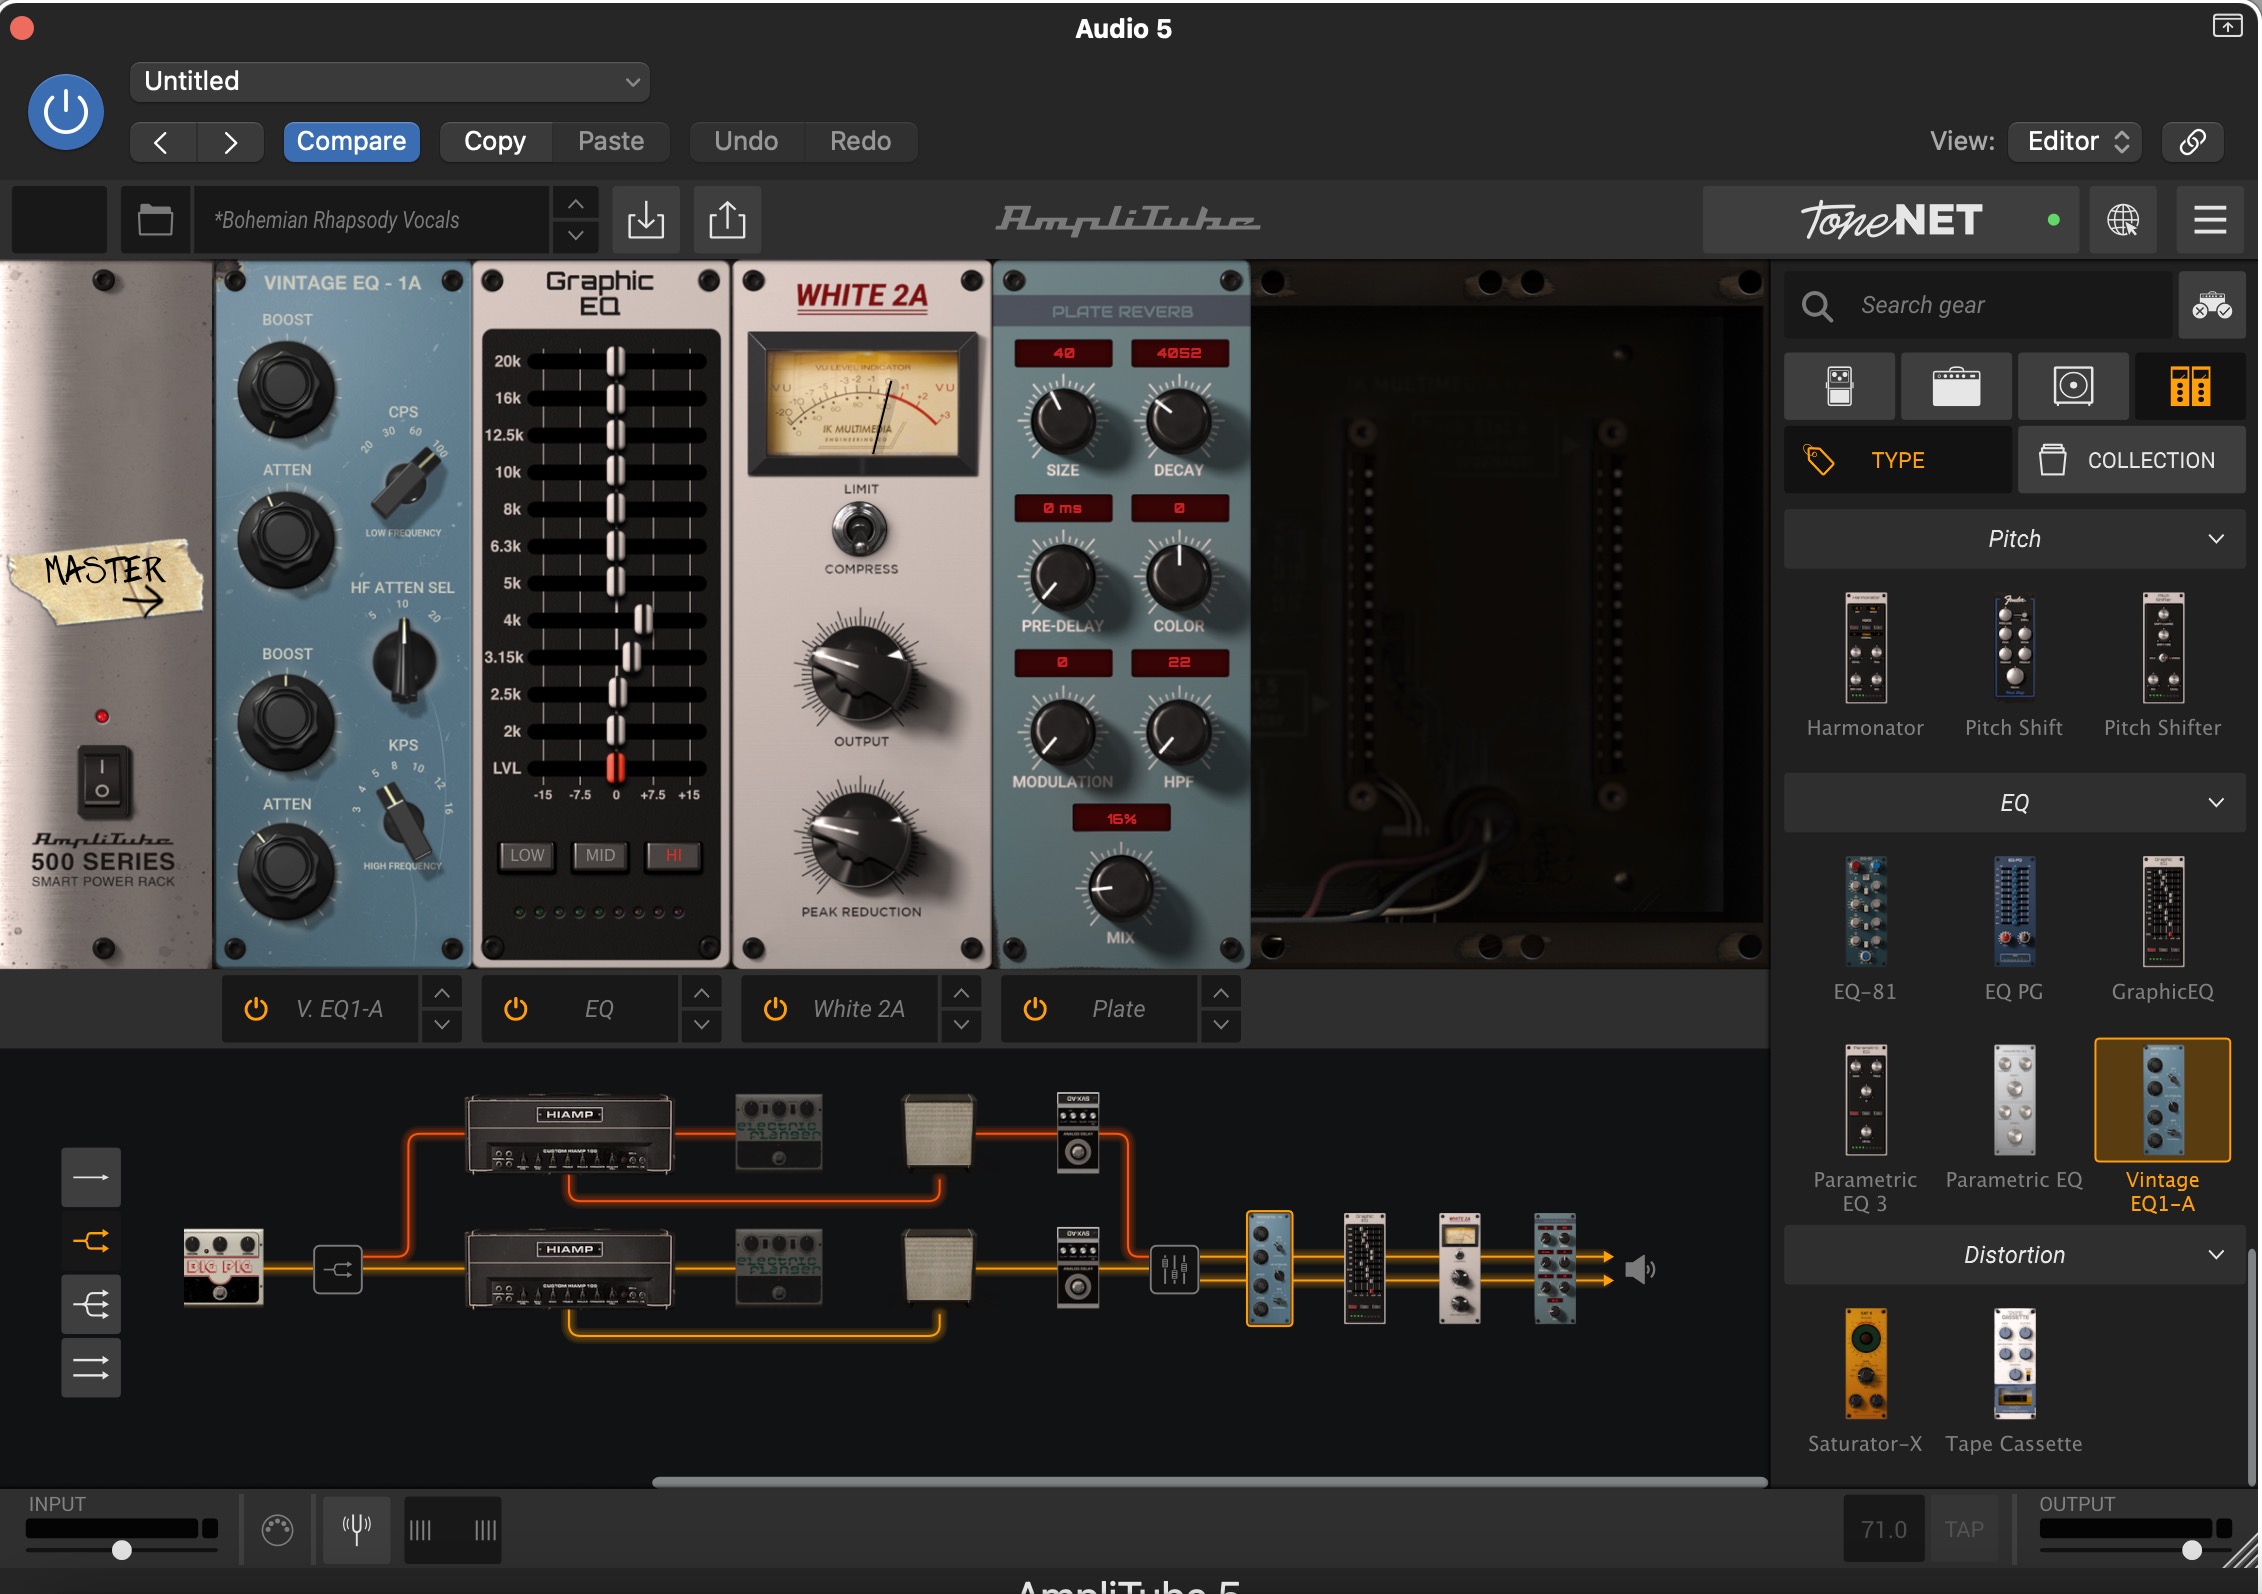Switch to the TYPE tab
Image resolution: width=2262 pixels, height=1594 pixels.
click(x=1897, y=460)
